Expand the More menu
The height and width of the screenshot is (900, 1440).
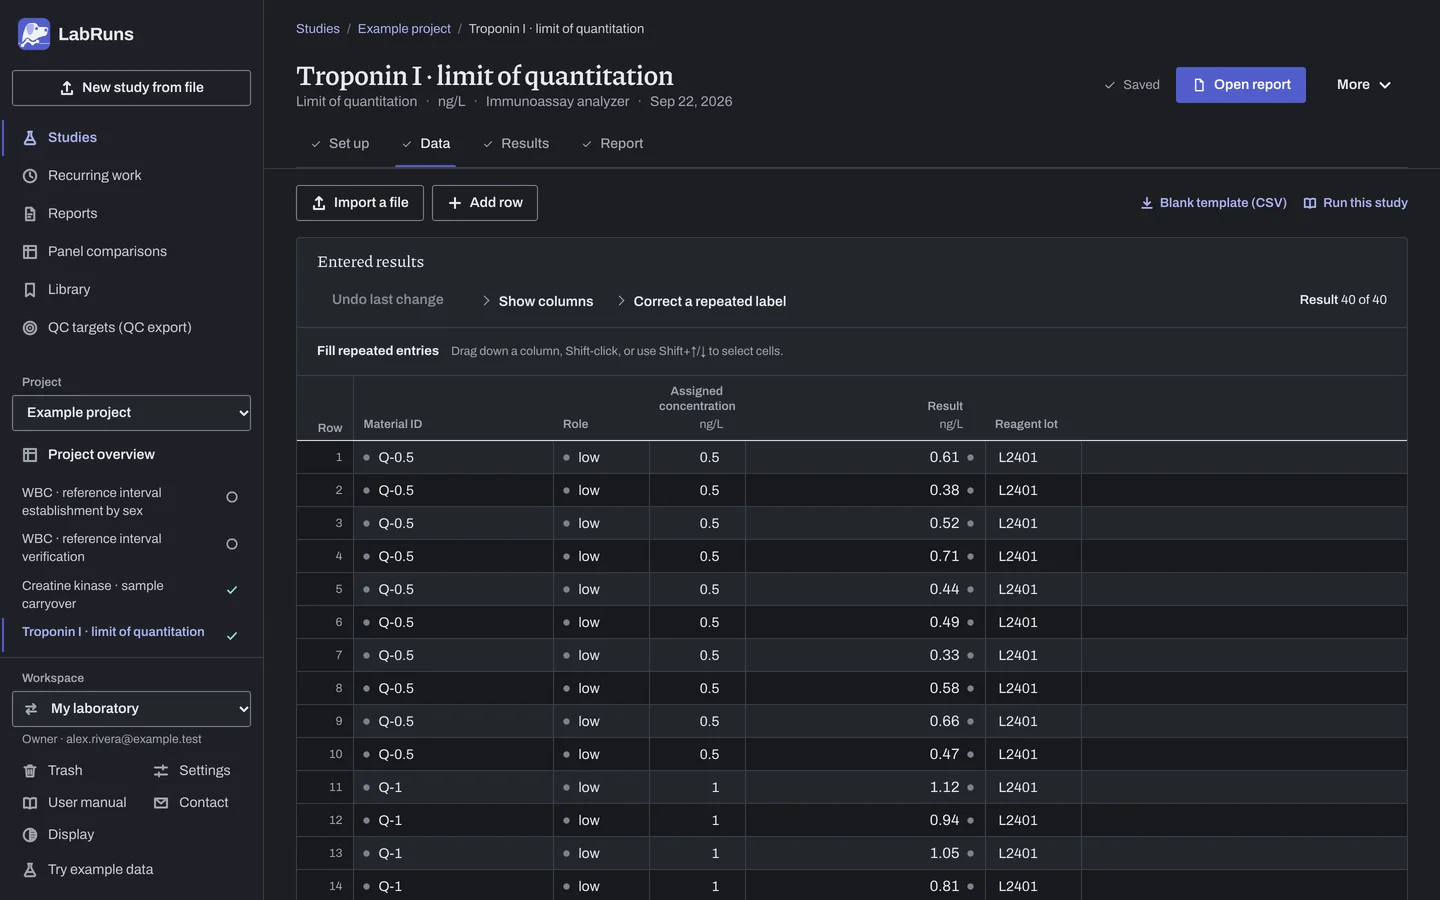coord(1364,85)
